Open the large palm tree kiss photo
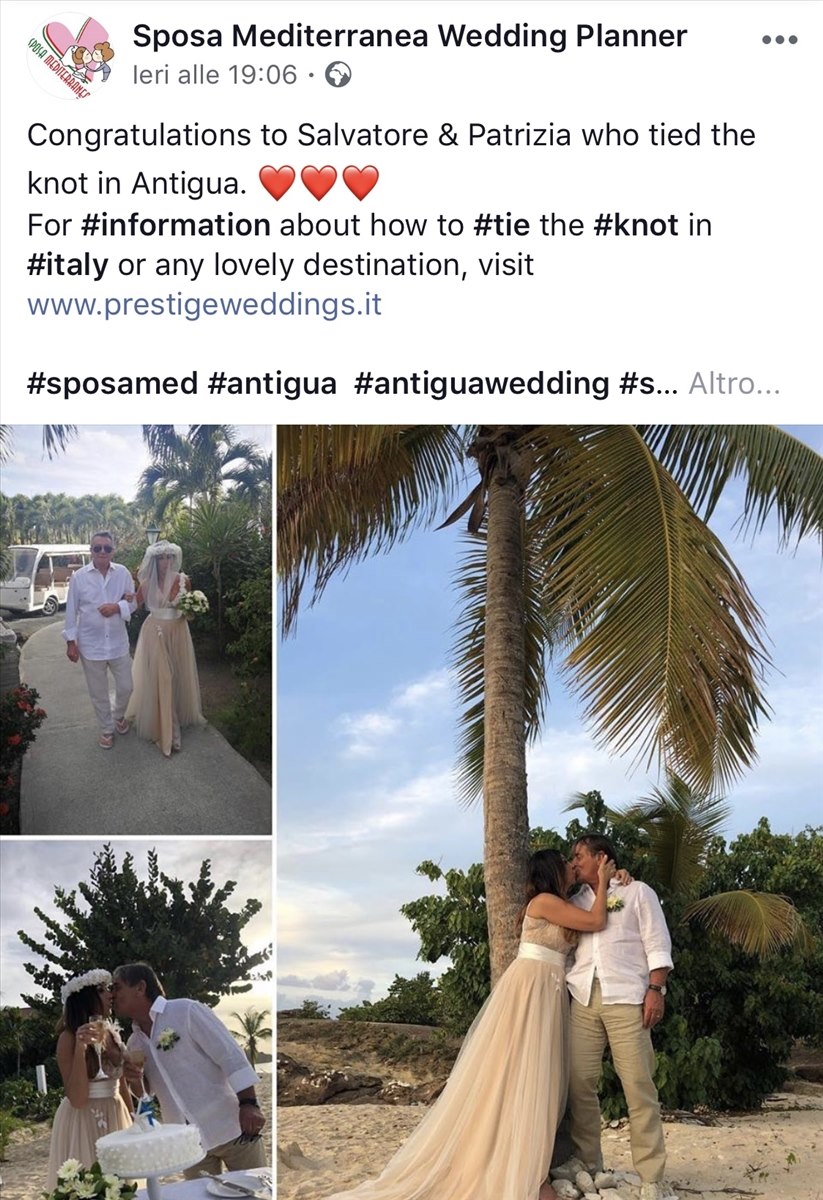 click(x=550, y=812)
